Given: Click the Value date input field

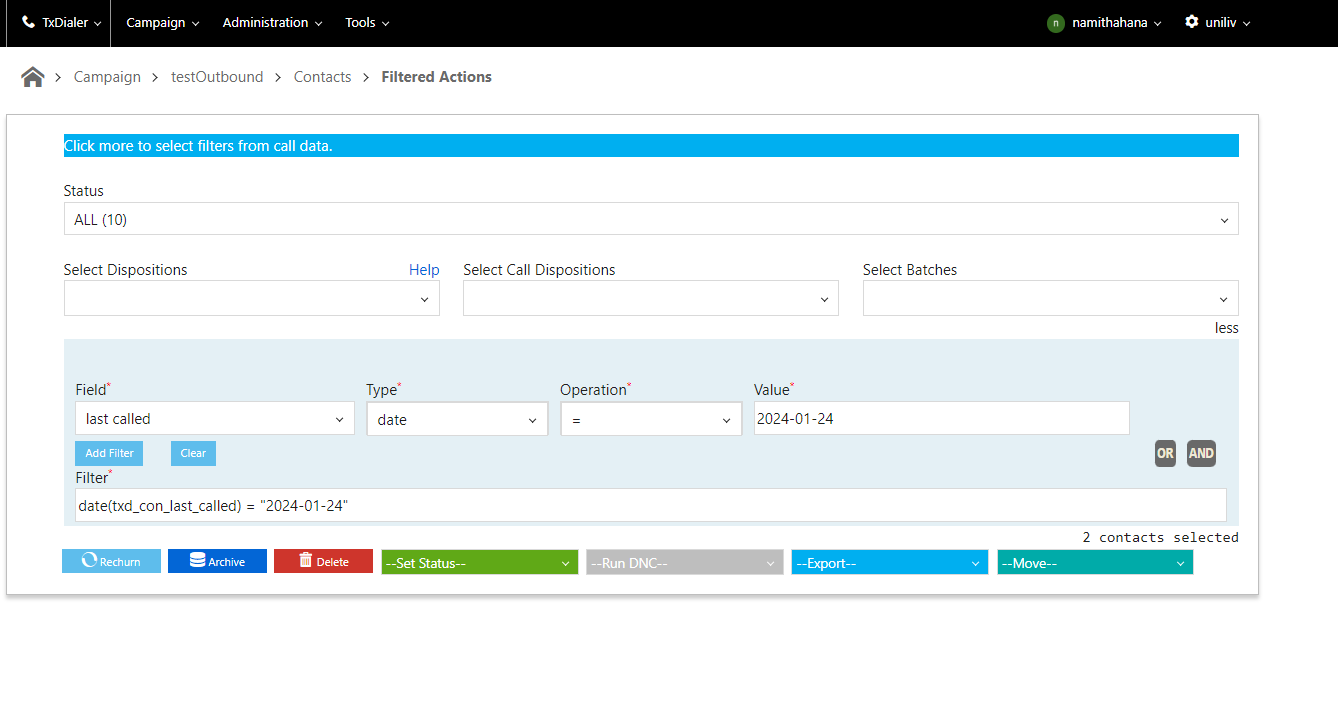Looking at the screenshot, I should tap(941, 419).
